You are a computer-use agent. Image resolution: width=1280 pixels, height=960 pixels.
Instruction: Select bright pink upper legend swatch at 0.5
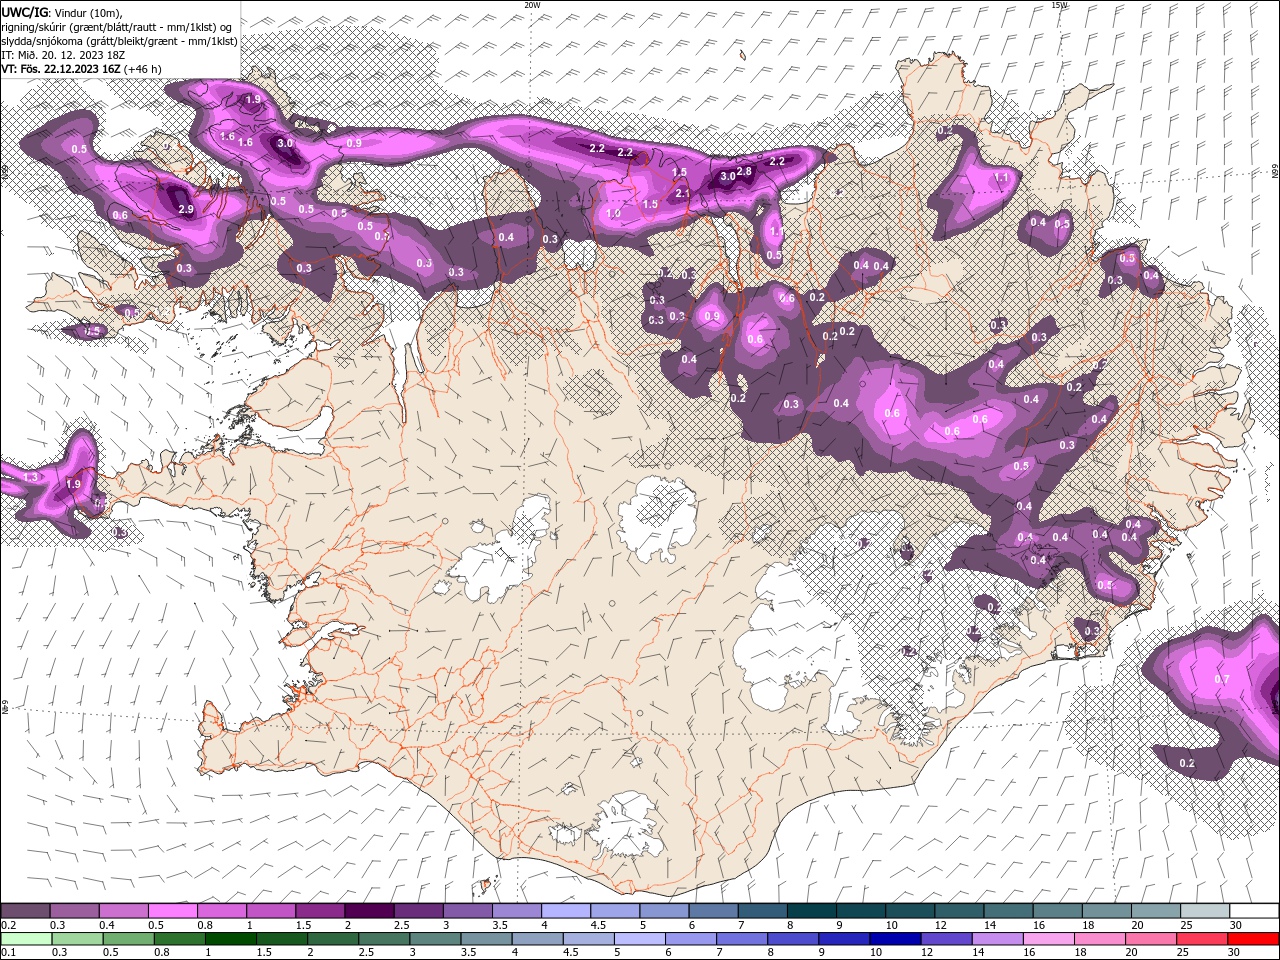[173, 911]
